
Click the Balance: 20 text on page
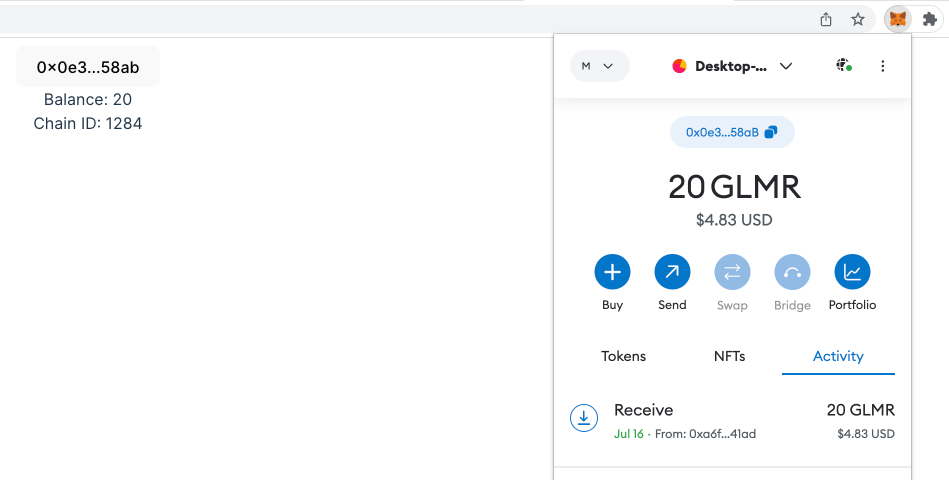[x=88, y=99]
